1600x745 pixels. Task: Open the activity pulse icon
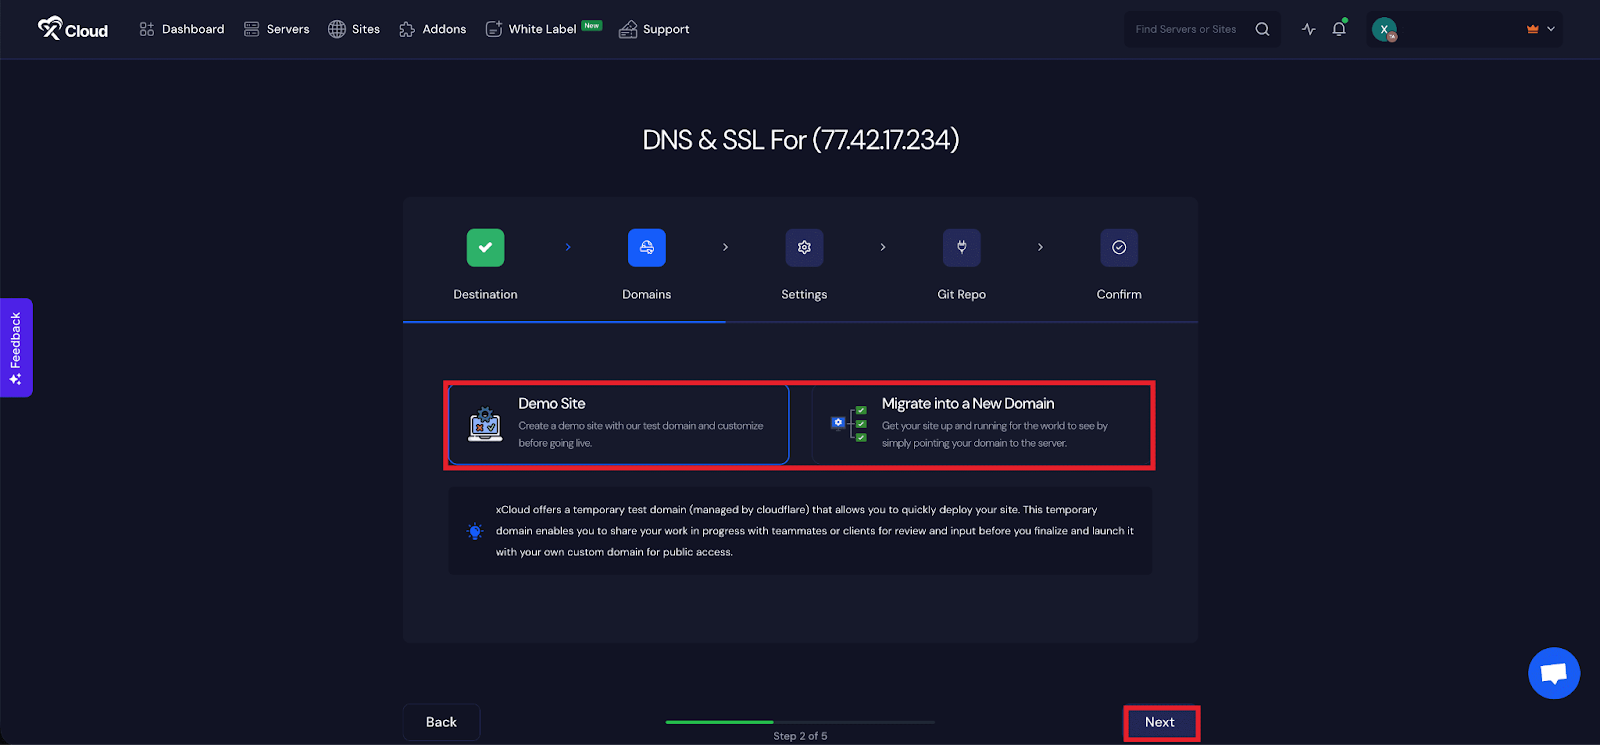1308,29
